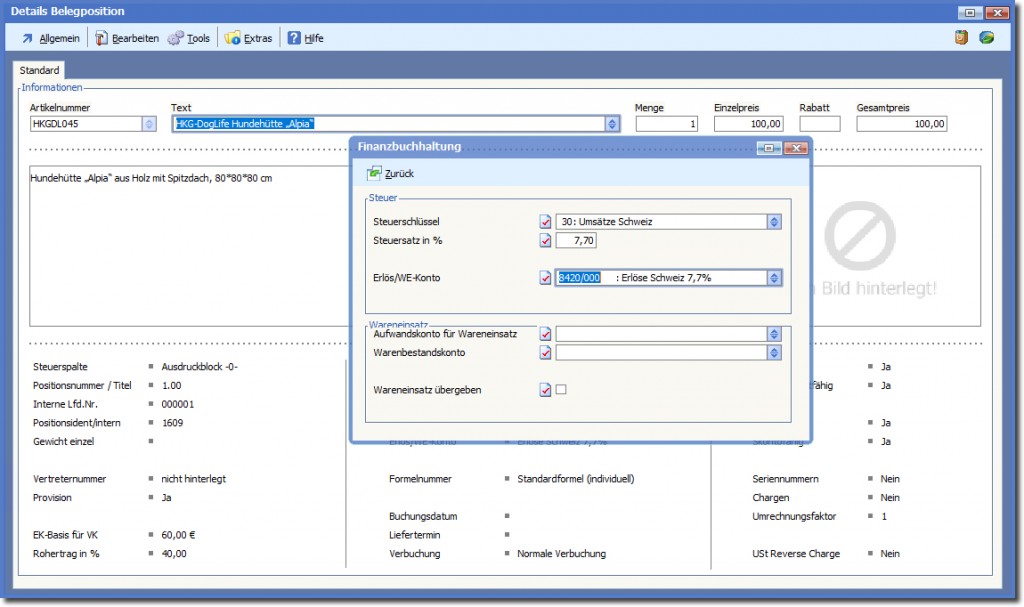The width and height of the screenshot is (1024, 607).
Task: Click the edit icon beside Steuersatz in %
Action: (545, 241)
